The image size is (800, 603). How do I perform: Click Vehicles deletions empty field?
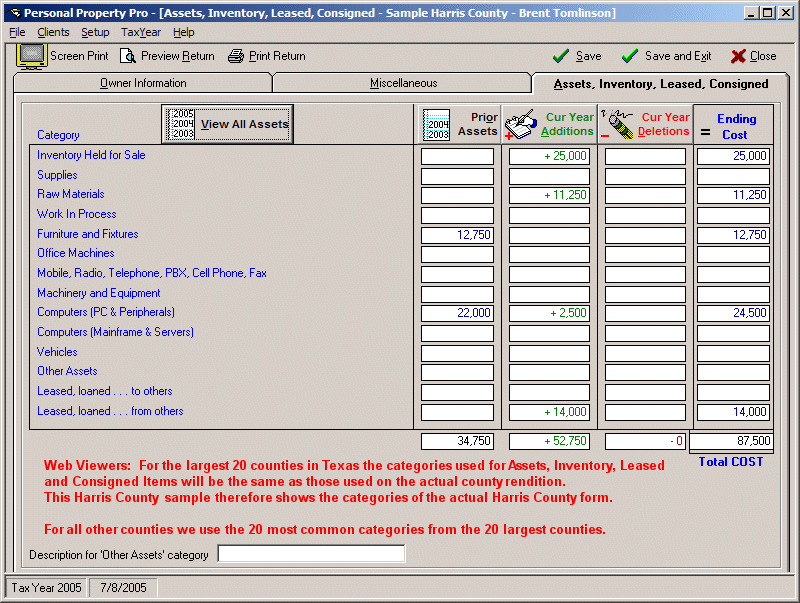[645, 354]
